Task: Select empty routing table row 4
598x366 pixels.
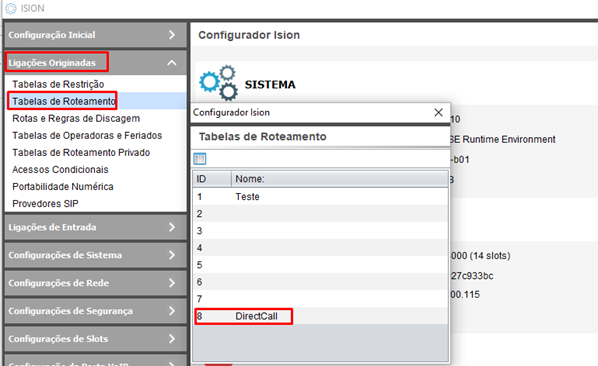Action: pos(320,248)
